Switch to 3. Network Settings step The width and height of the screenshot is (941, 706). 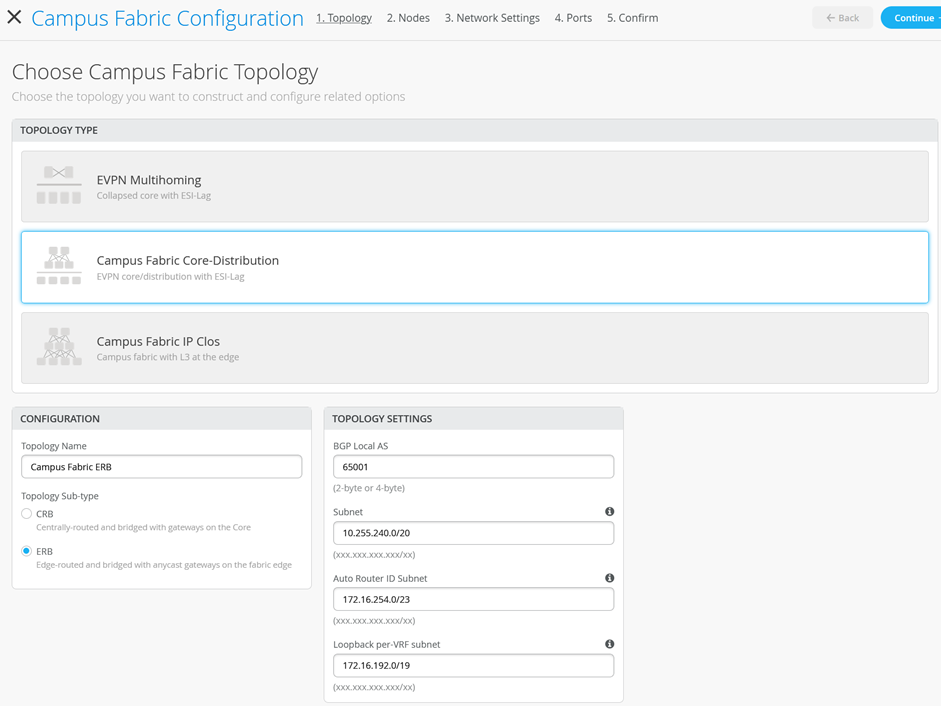[492, 18]
